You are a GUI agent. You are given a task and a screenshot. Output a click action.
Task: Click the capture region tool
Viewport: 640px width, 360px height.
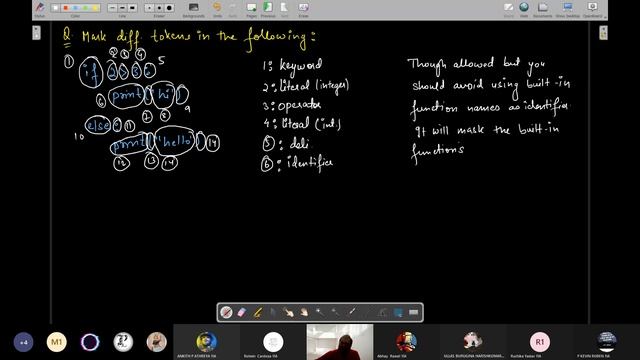398,313
